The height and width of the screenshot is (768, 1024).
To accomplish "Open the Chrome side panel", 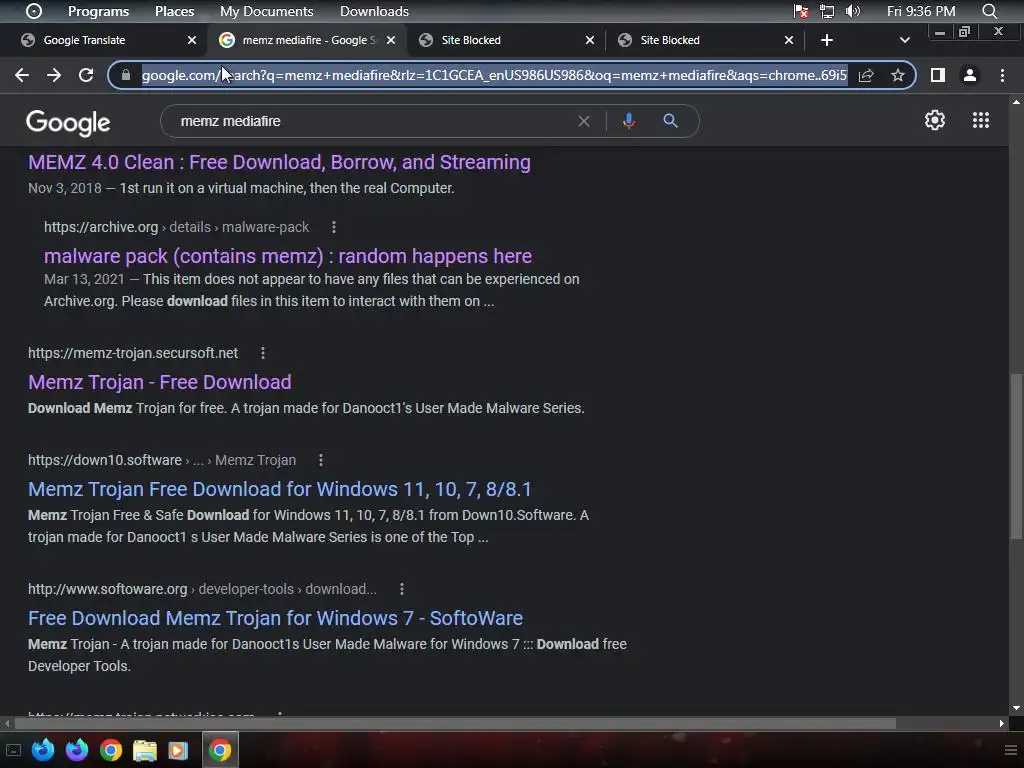I will [938, 75].
